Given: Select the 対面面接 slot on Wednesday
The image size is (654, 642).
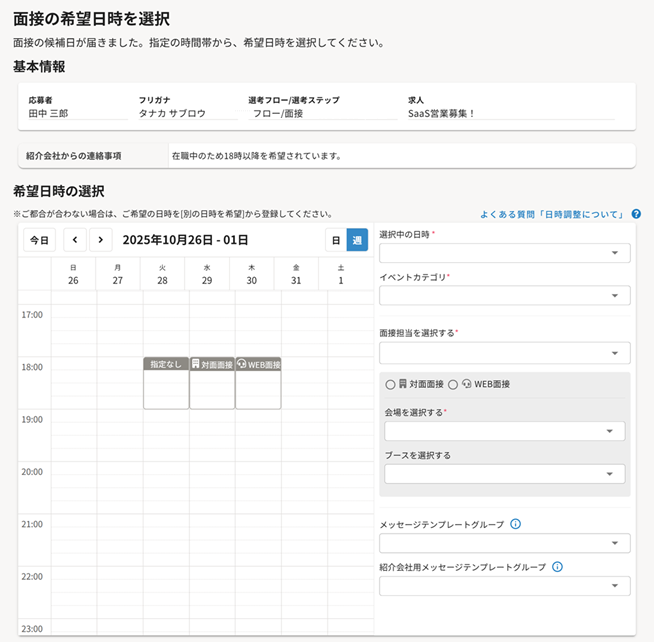Looking at the screenshot, I should 212,384.
